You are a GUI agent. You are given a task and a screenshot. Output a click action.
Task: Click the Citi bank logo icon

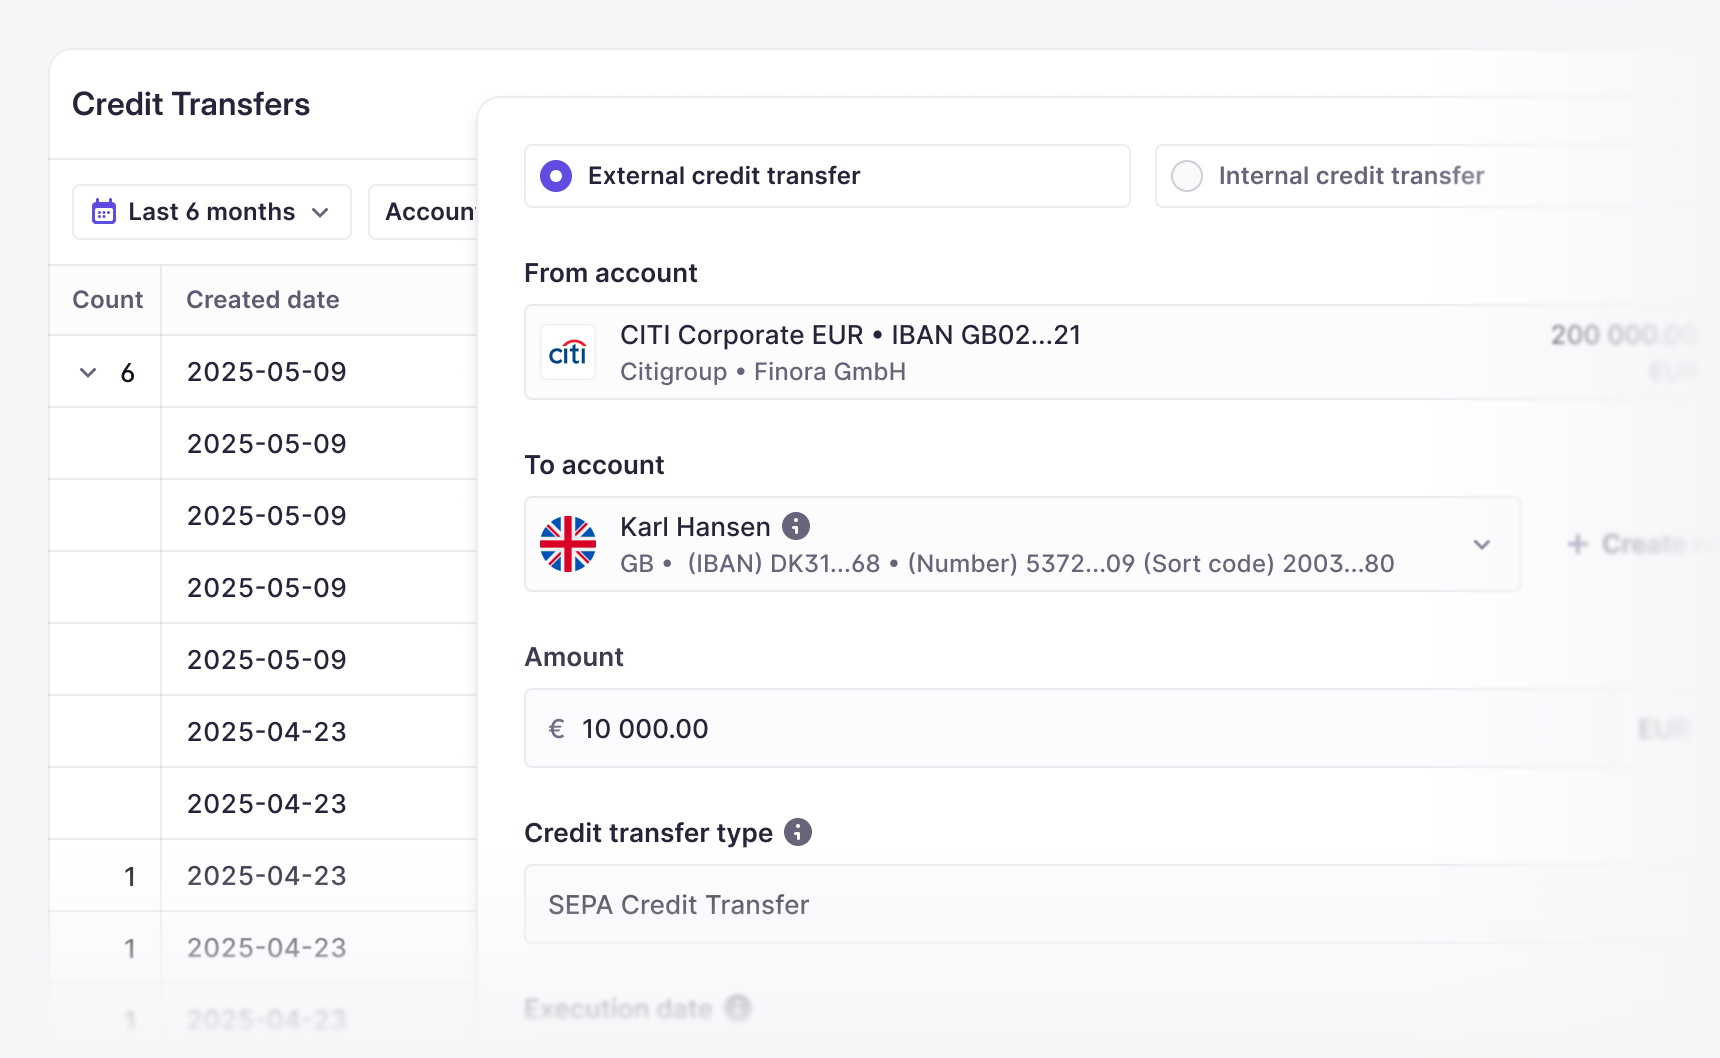point(568,352)
